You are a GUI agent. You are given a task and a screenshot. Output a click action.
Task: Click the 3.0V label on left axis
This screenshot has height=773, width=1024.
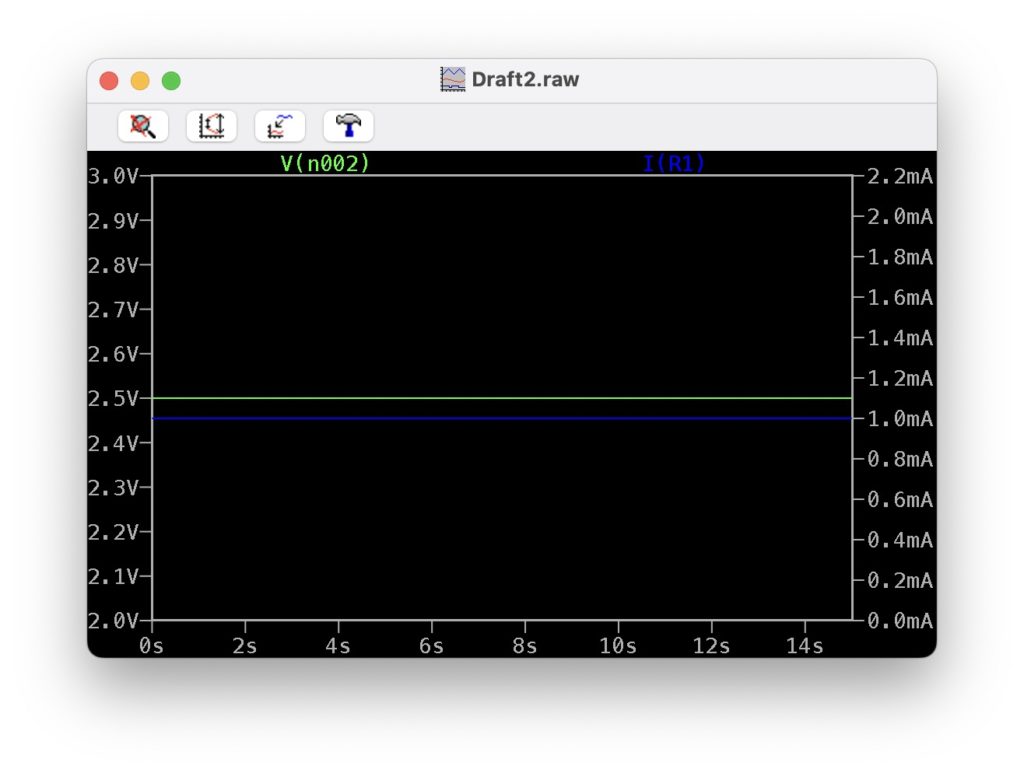(113, 177)
